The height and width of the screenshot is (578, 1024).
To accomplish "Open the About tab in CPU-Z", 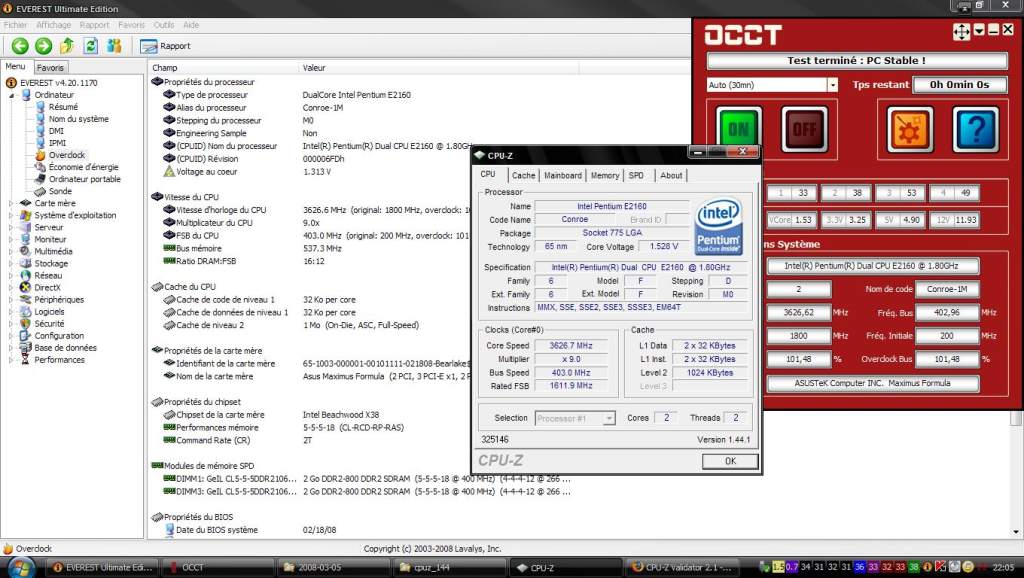I will (671, 176).
